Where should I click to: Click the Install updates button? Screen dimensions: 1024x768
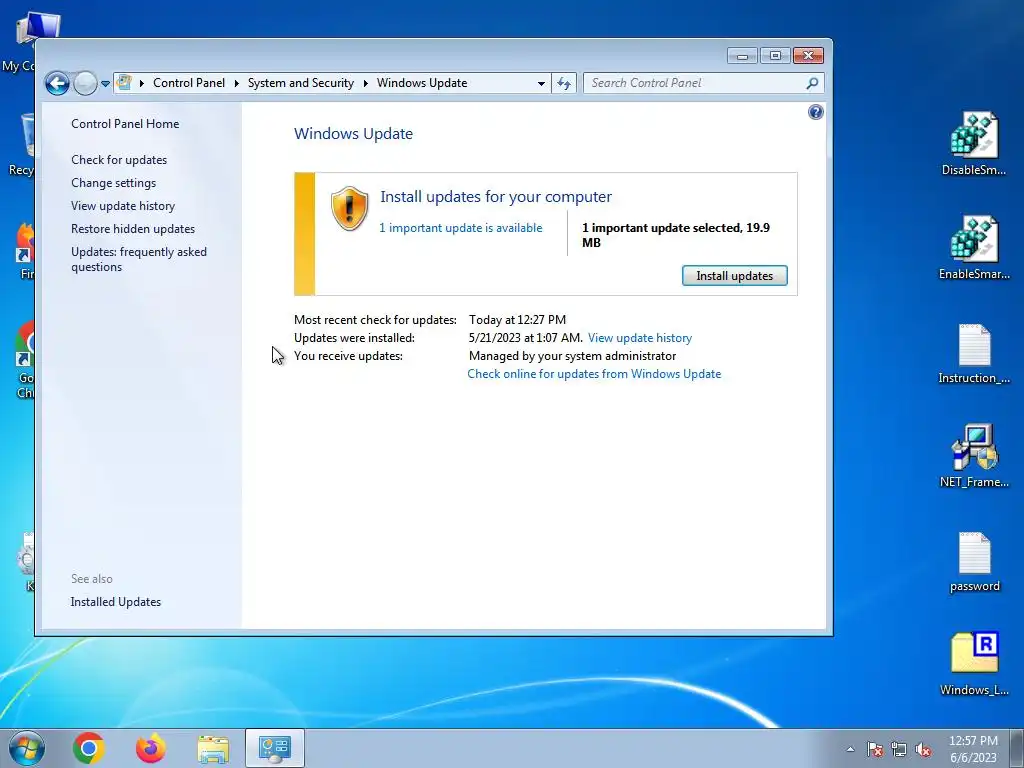[x=735, y=276]
